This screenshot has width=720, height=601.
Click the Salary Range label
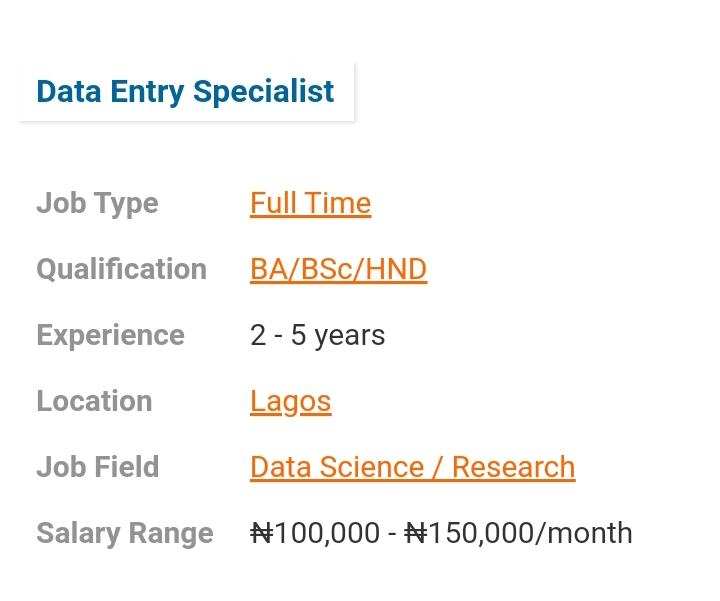125,533
